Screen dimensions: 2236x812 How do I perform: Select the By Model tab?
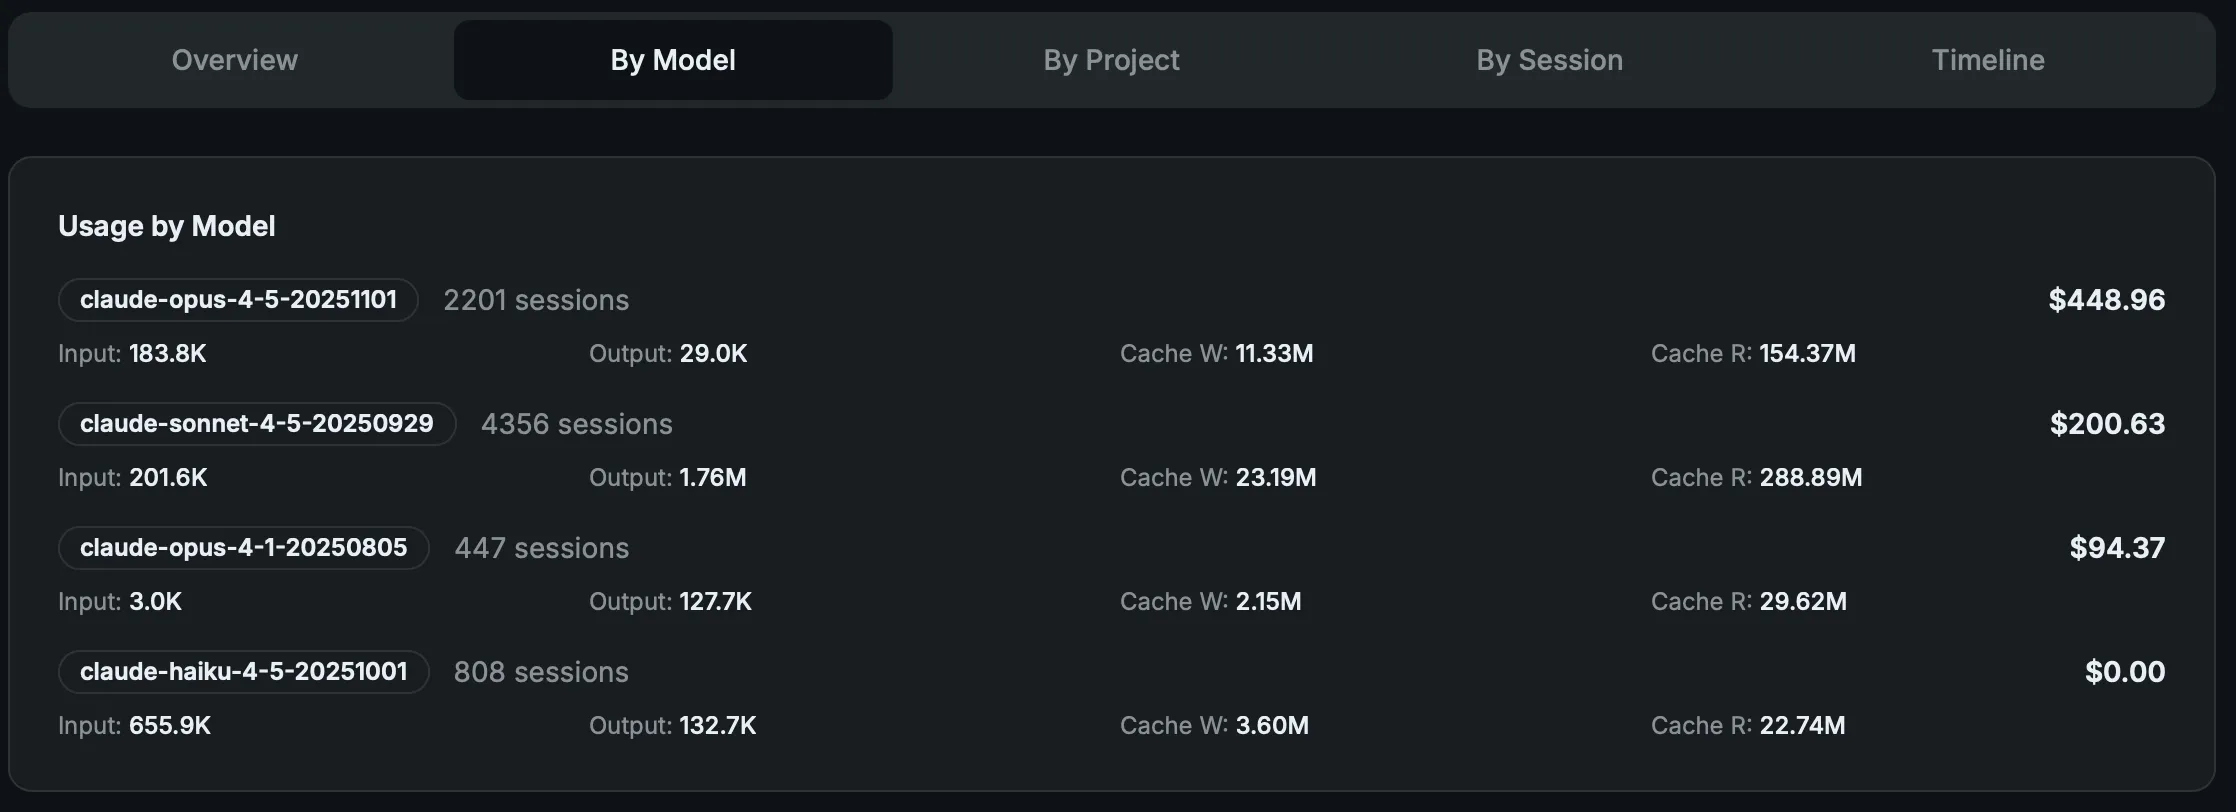(673, 60)
